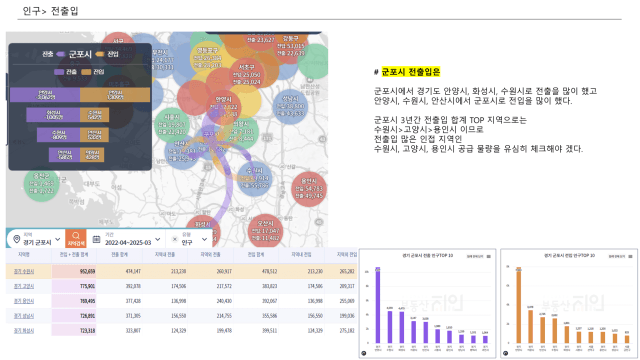Image resolution: width=640 pixels, height=360 pixels.
Task: Click the 지역명 column header
Action: pyautogui.click(x=24, y=255)
